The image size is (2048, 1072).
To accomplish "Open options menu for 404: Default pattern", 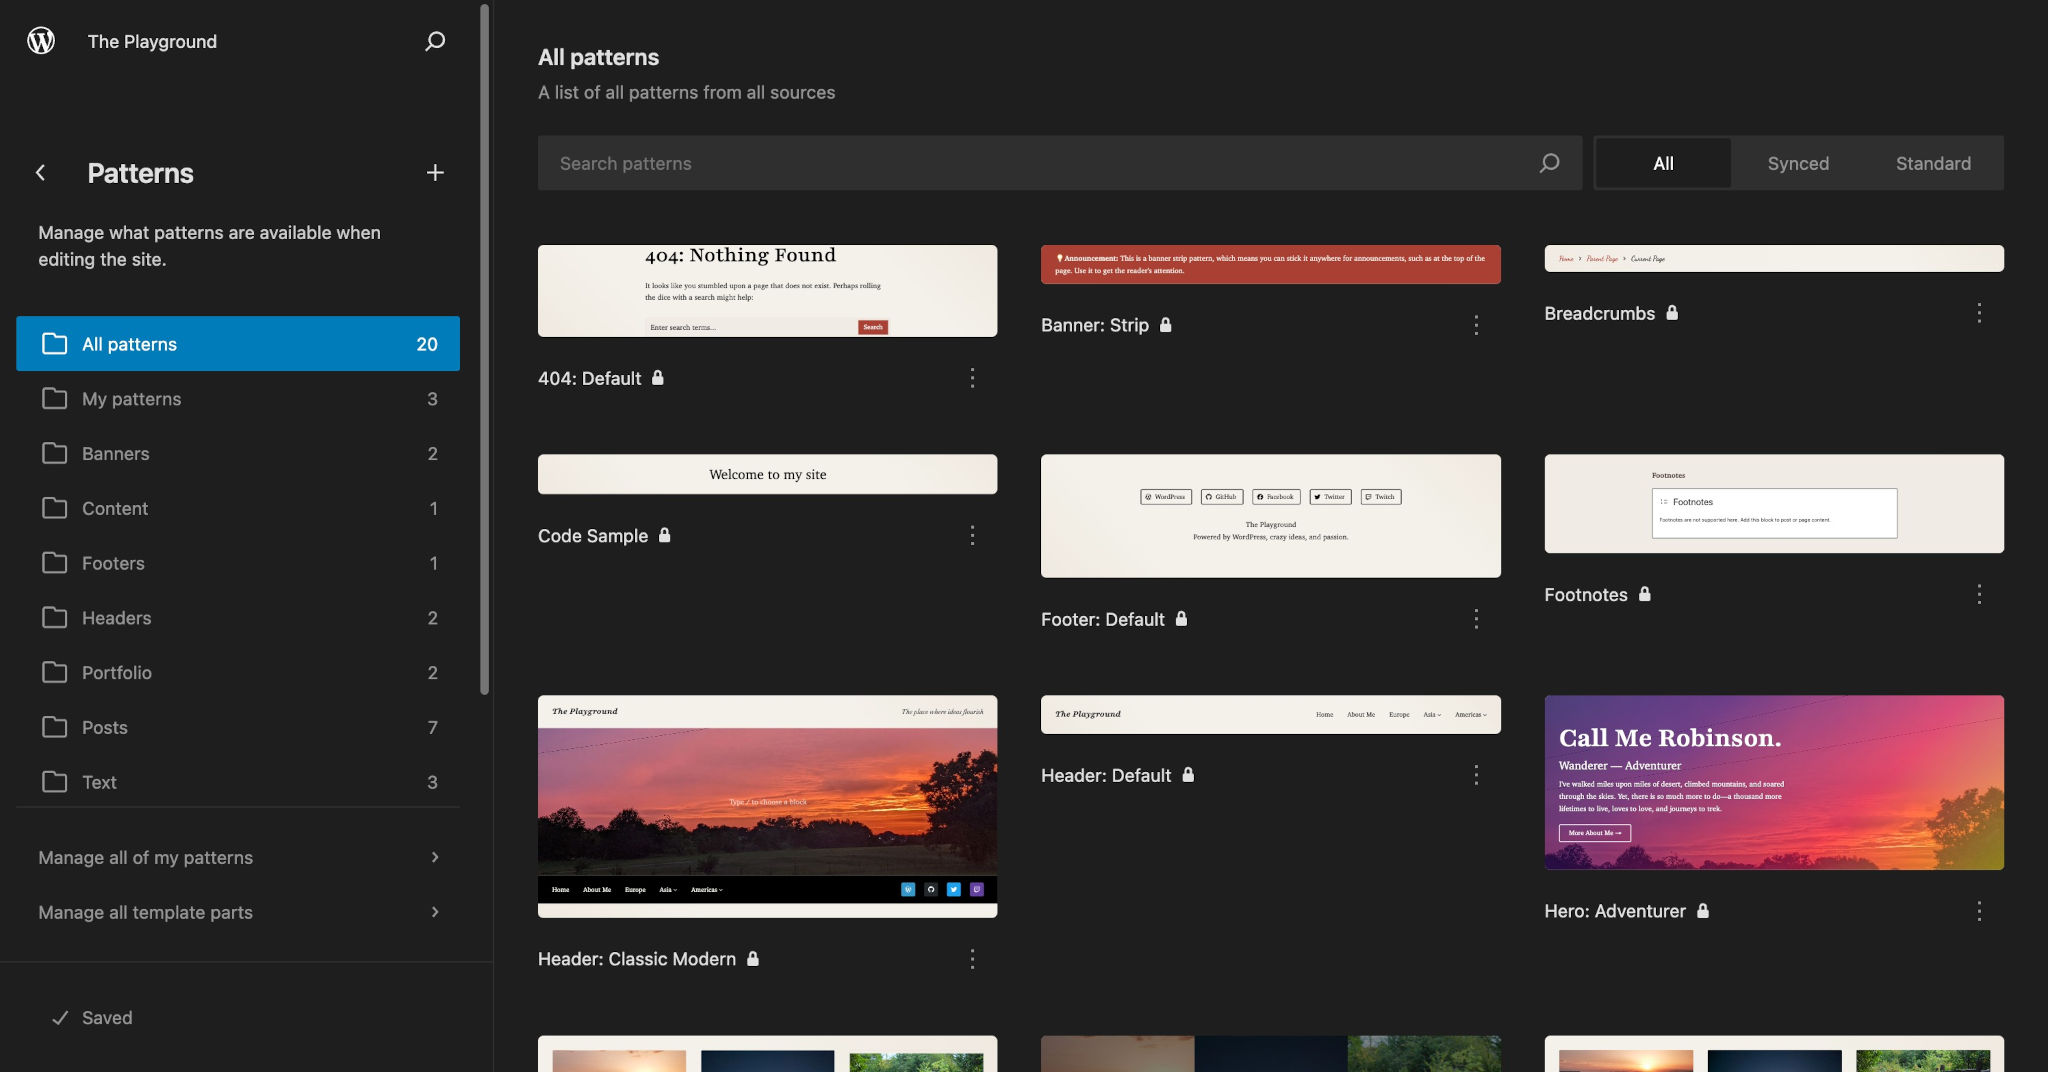I will pyautogui.click(x=972, y=378).
